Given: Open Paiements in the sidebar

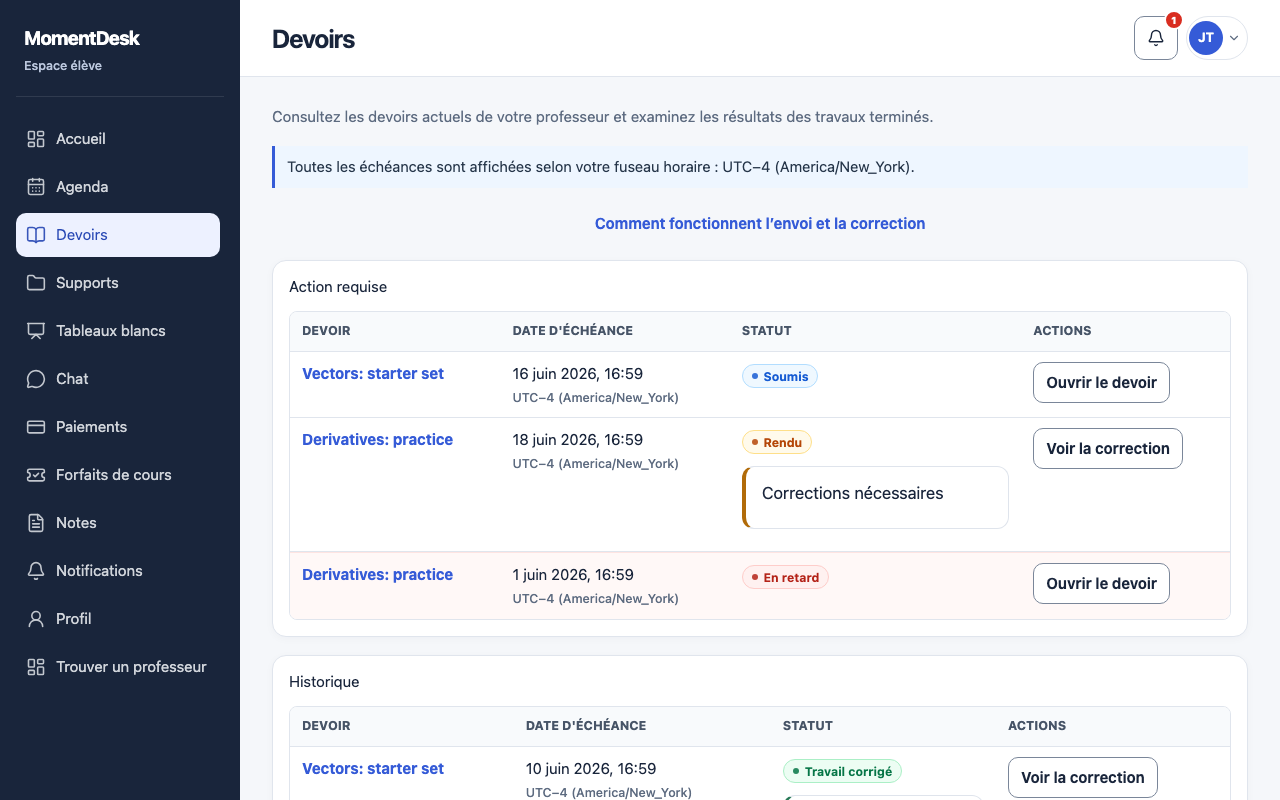Looking at the screenshot, I should pyautogui.click(x=118, y=427).
